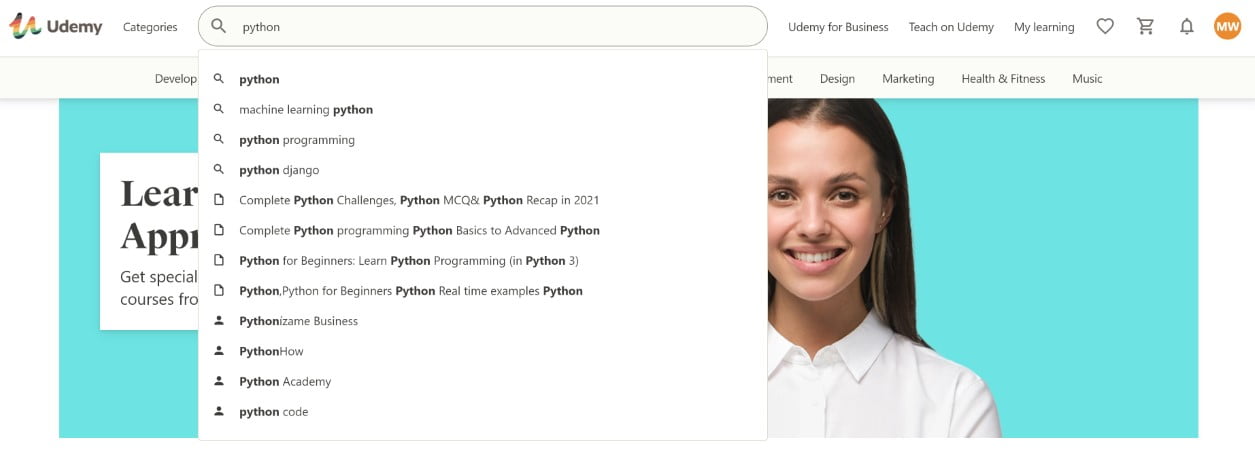Click document icon beside 'Python Real time examples' course
The height and width of the screenshot is (457, 1255).
pyautogui.click(x=219, y=291)
